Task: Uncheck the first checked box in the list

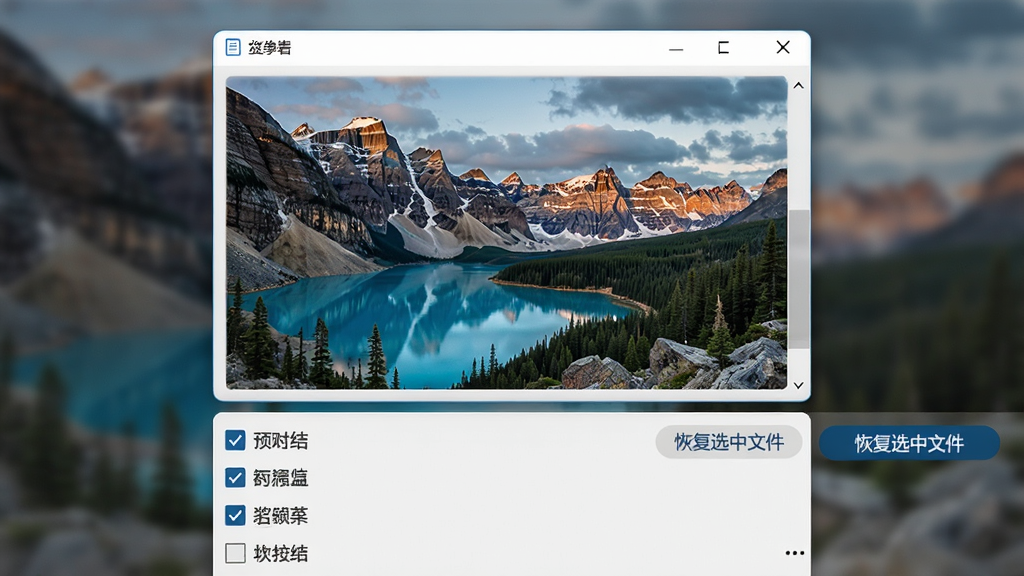Action: tap(235, 440)
